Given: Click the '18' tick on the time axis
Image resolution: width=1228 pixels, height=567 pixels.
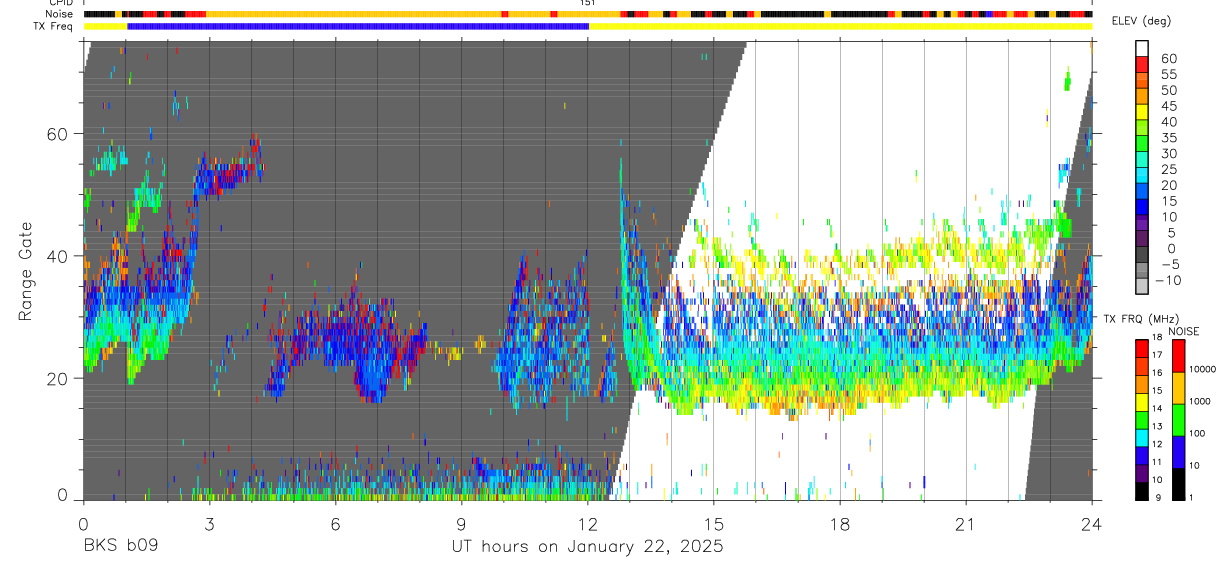Looking at the screenshot, I should pos(839,523).
